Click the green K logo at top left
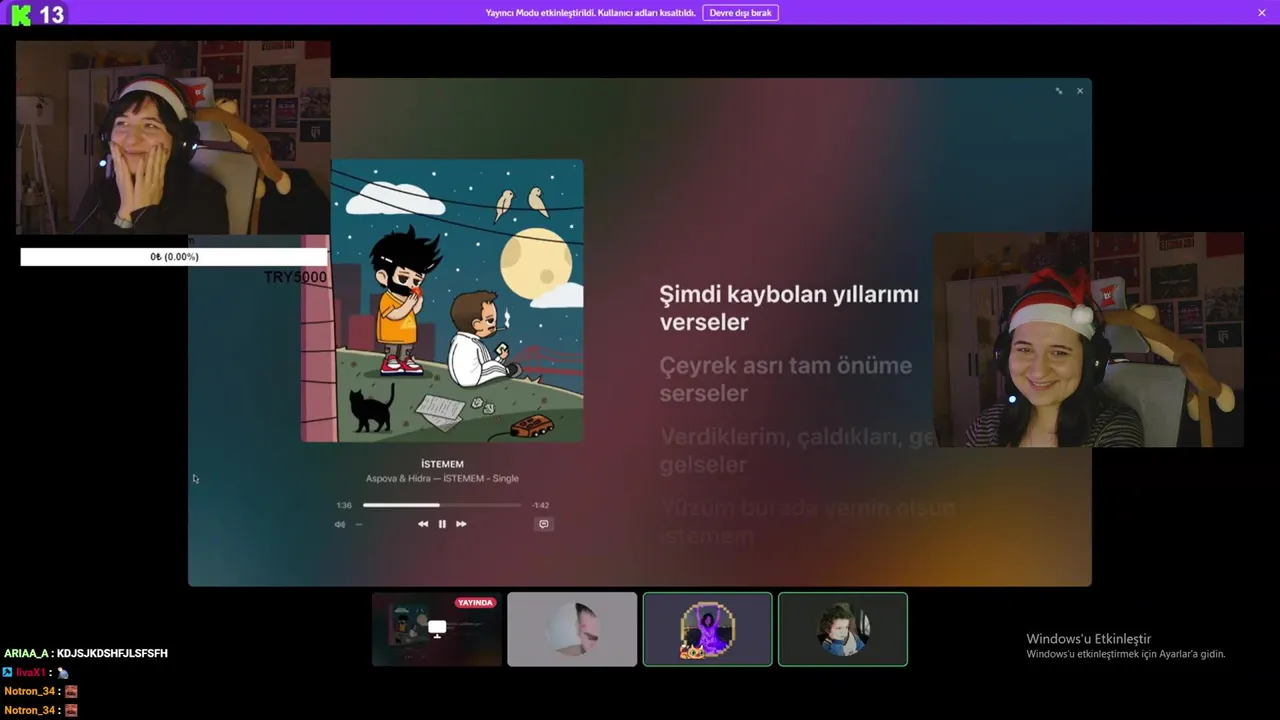Screen dimensions: 1280x720 (21, 14)
